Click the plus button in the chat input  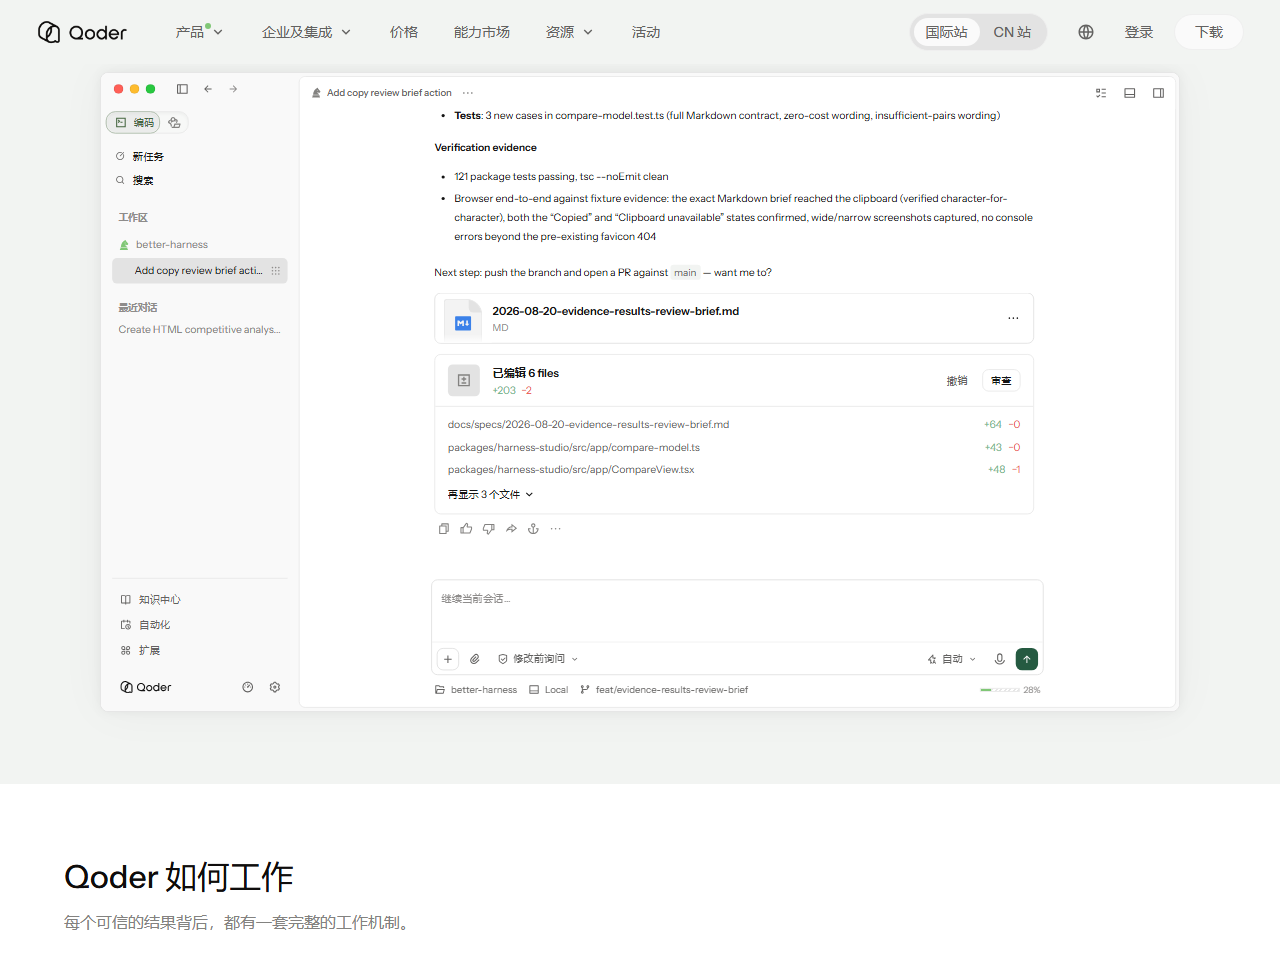[448, 659]
